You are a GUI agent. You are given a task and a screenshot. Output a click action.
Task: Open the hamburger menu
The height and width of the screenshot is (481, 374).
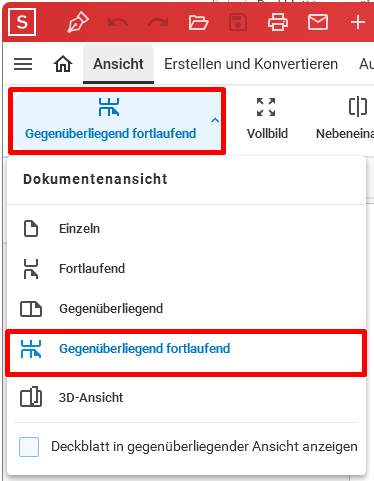pos(23,64)
